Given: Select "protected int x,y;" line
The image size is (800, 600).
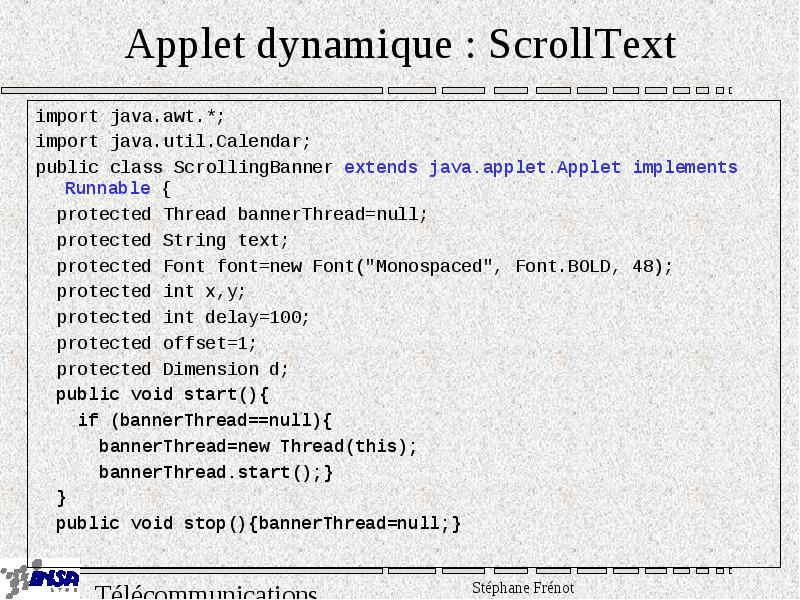Looking at the screenshot, I should [151, 292].
